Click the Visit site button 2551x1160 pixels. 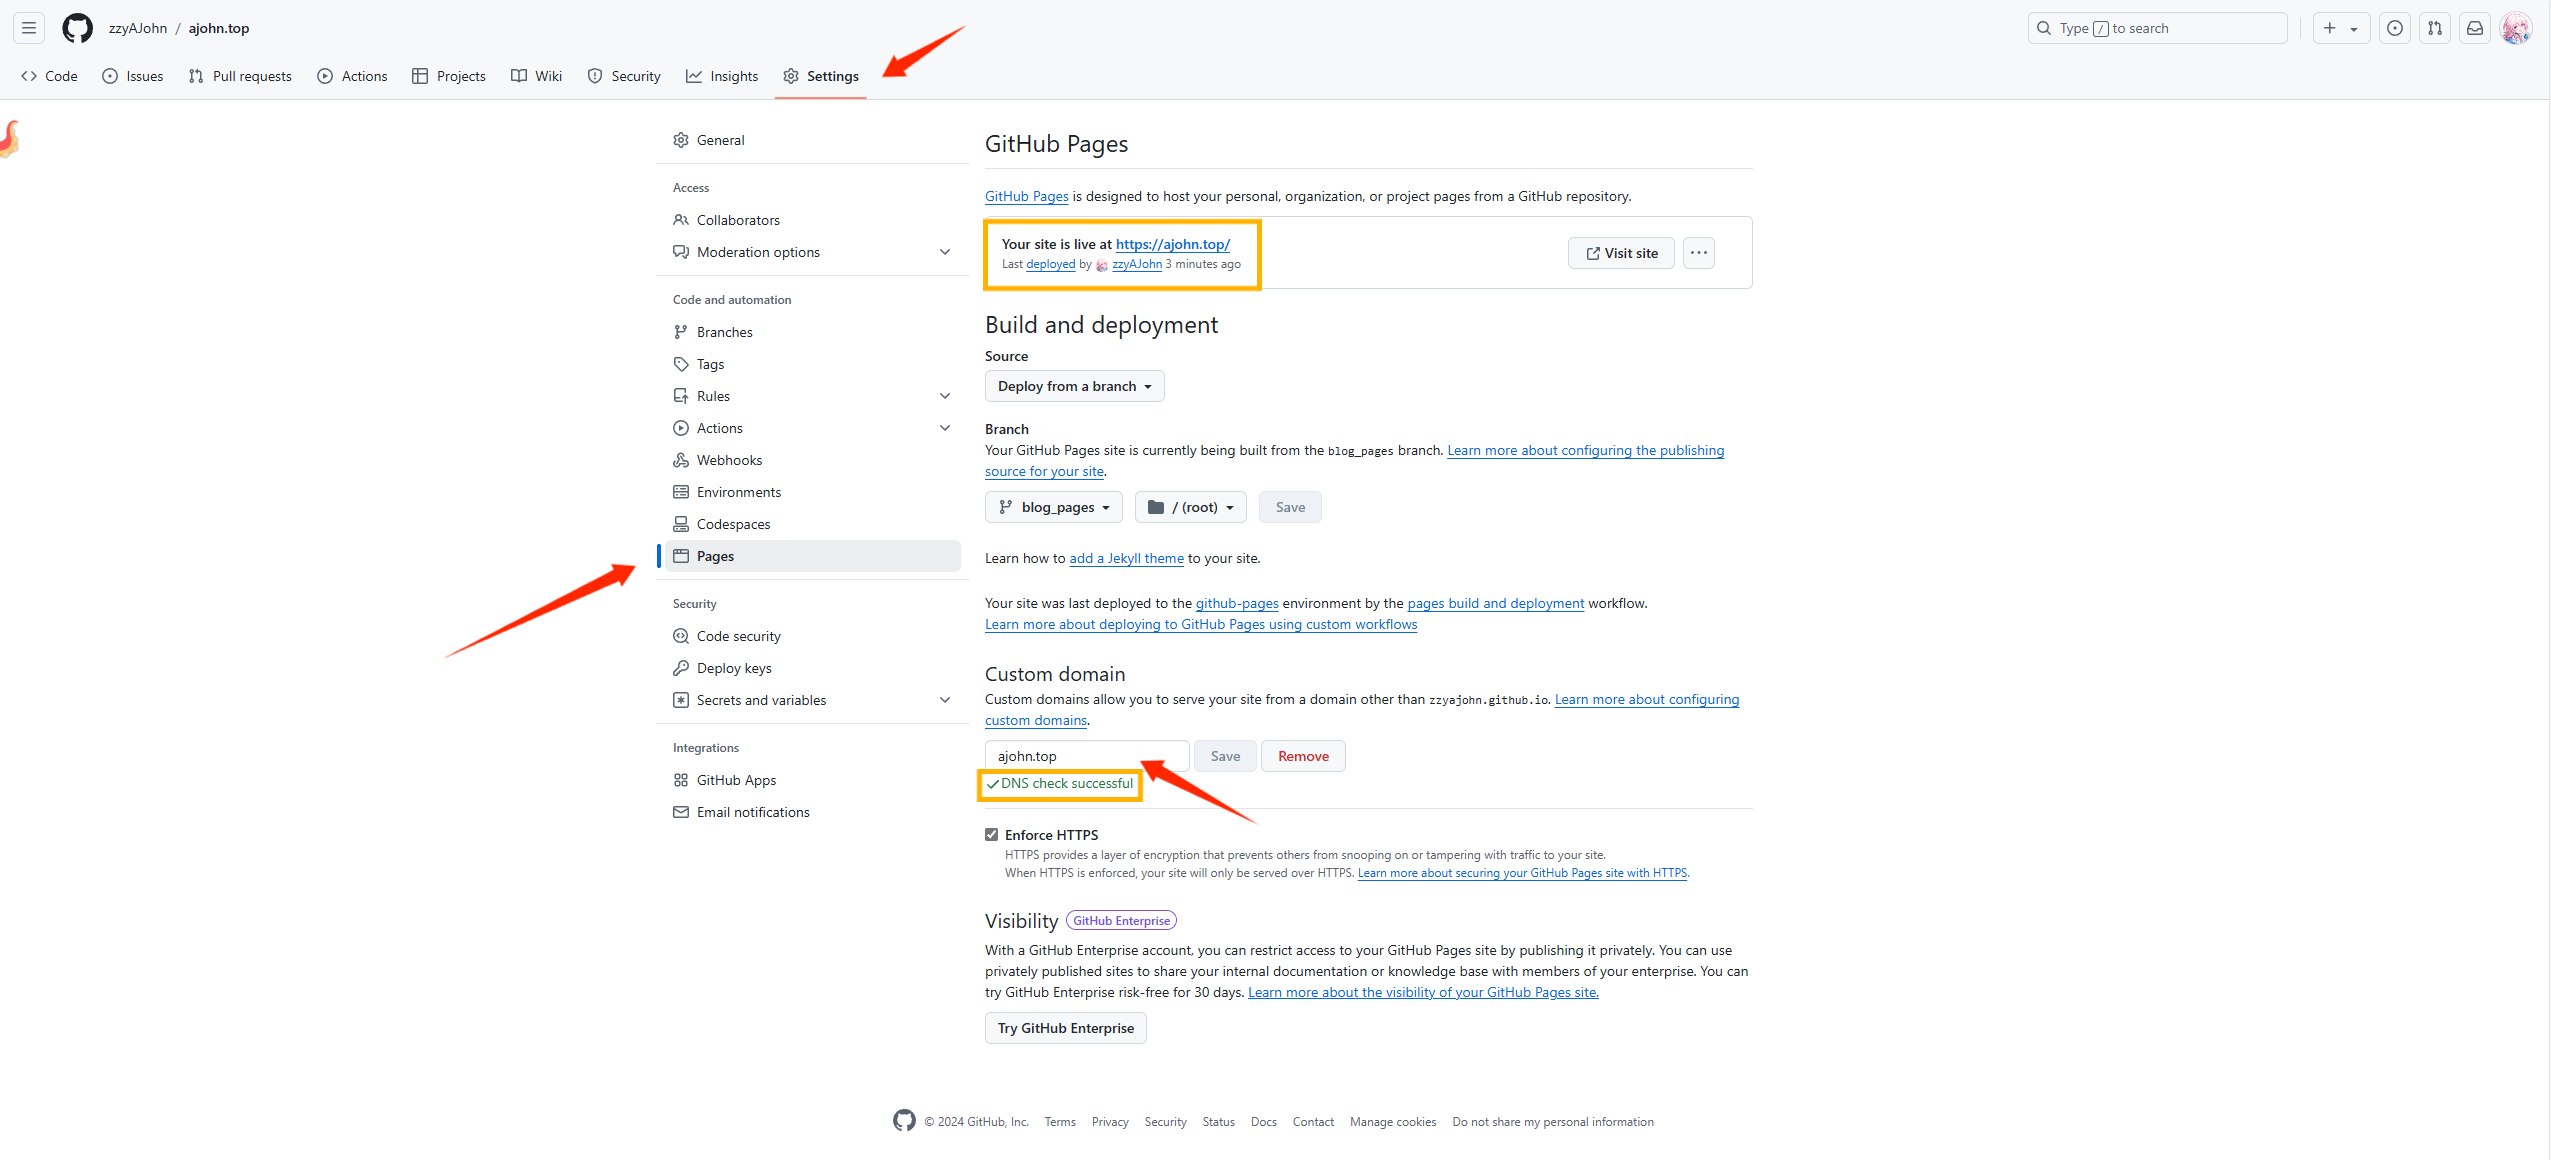pyautogui.click(x=1621, y=253)
